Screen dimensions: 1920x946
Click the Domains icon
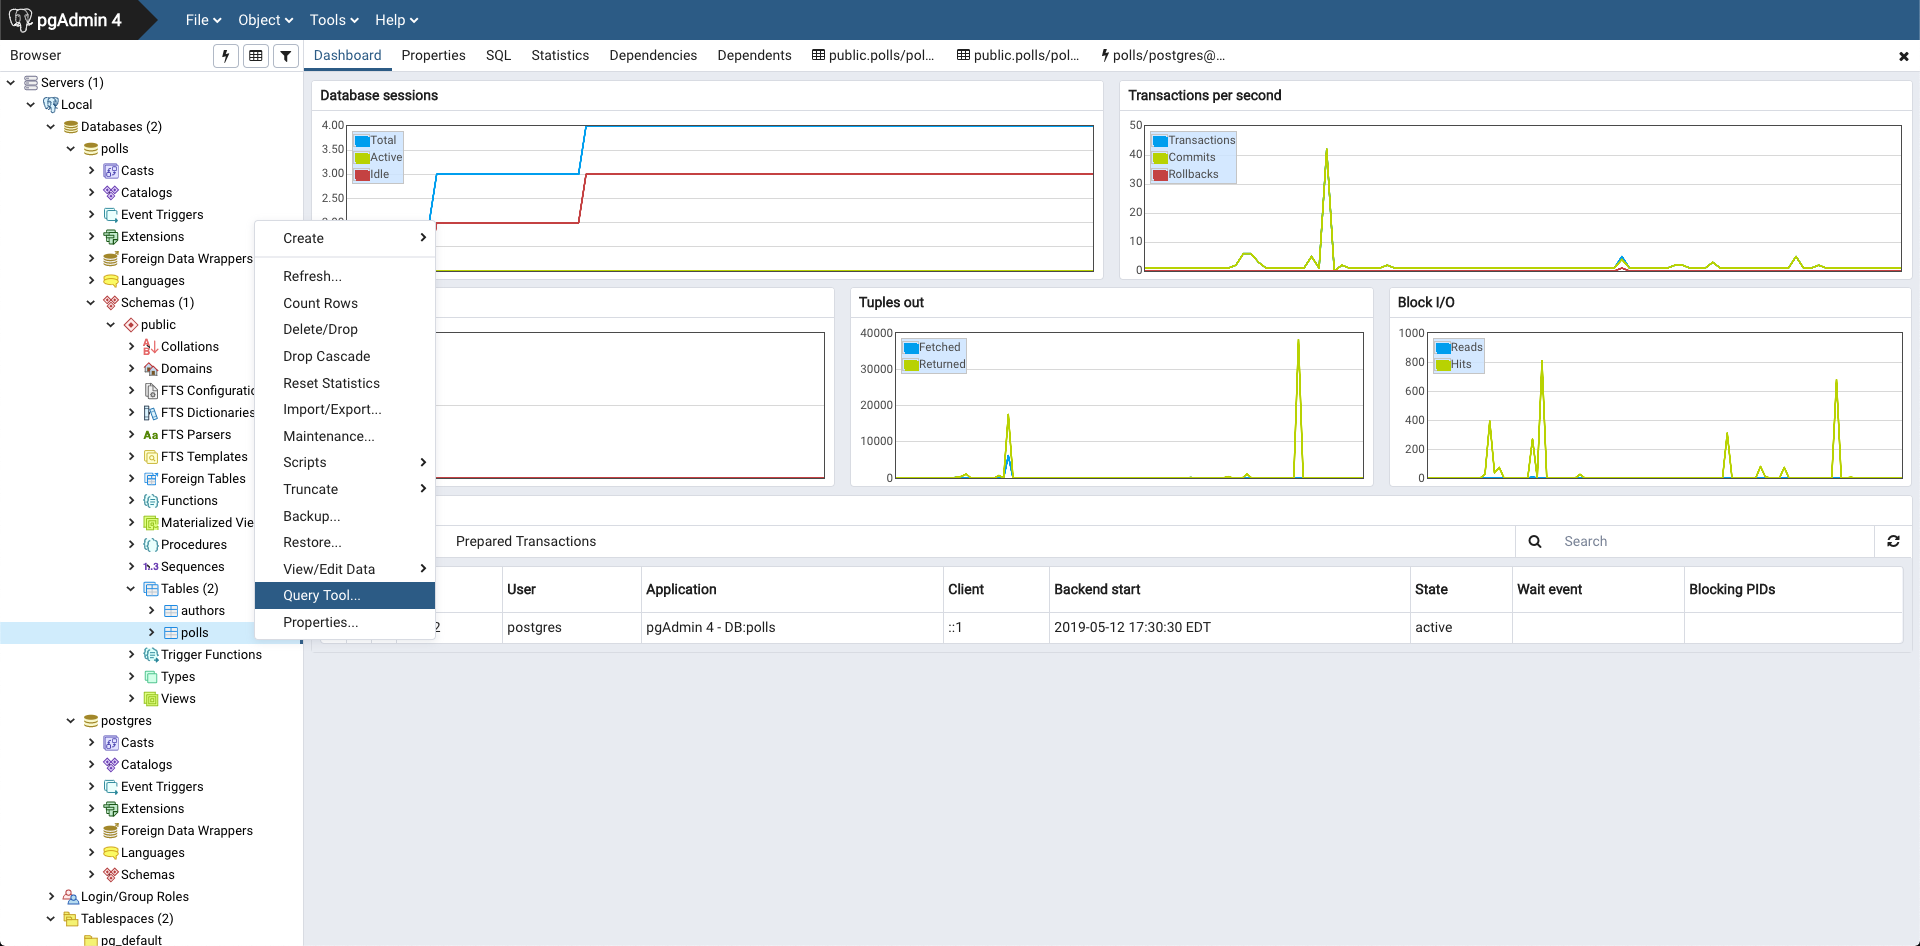151,369
